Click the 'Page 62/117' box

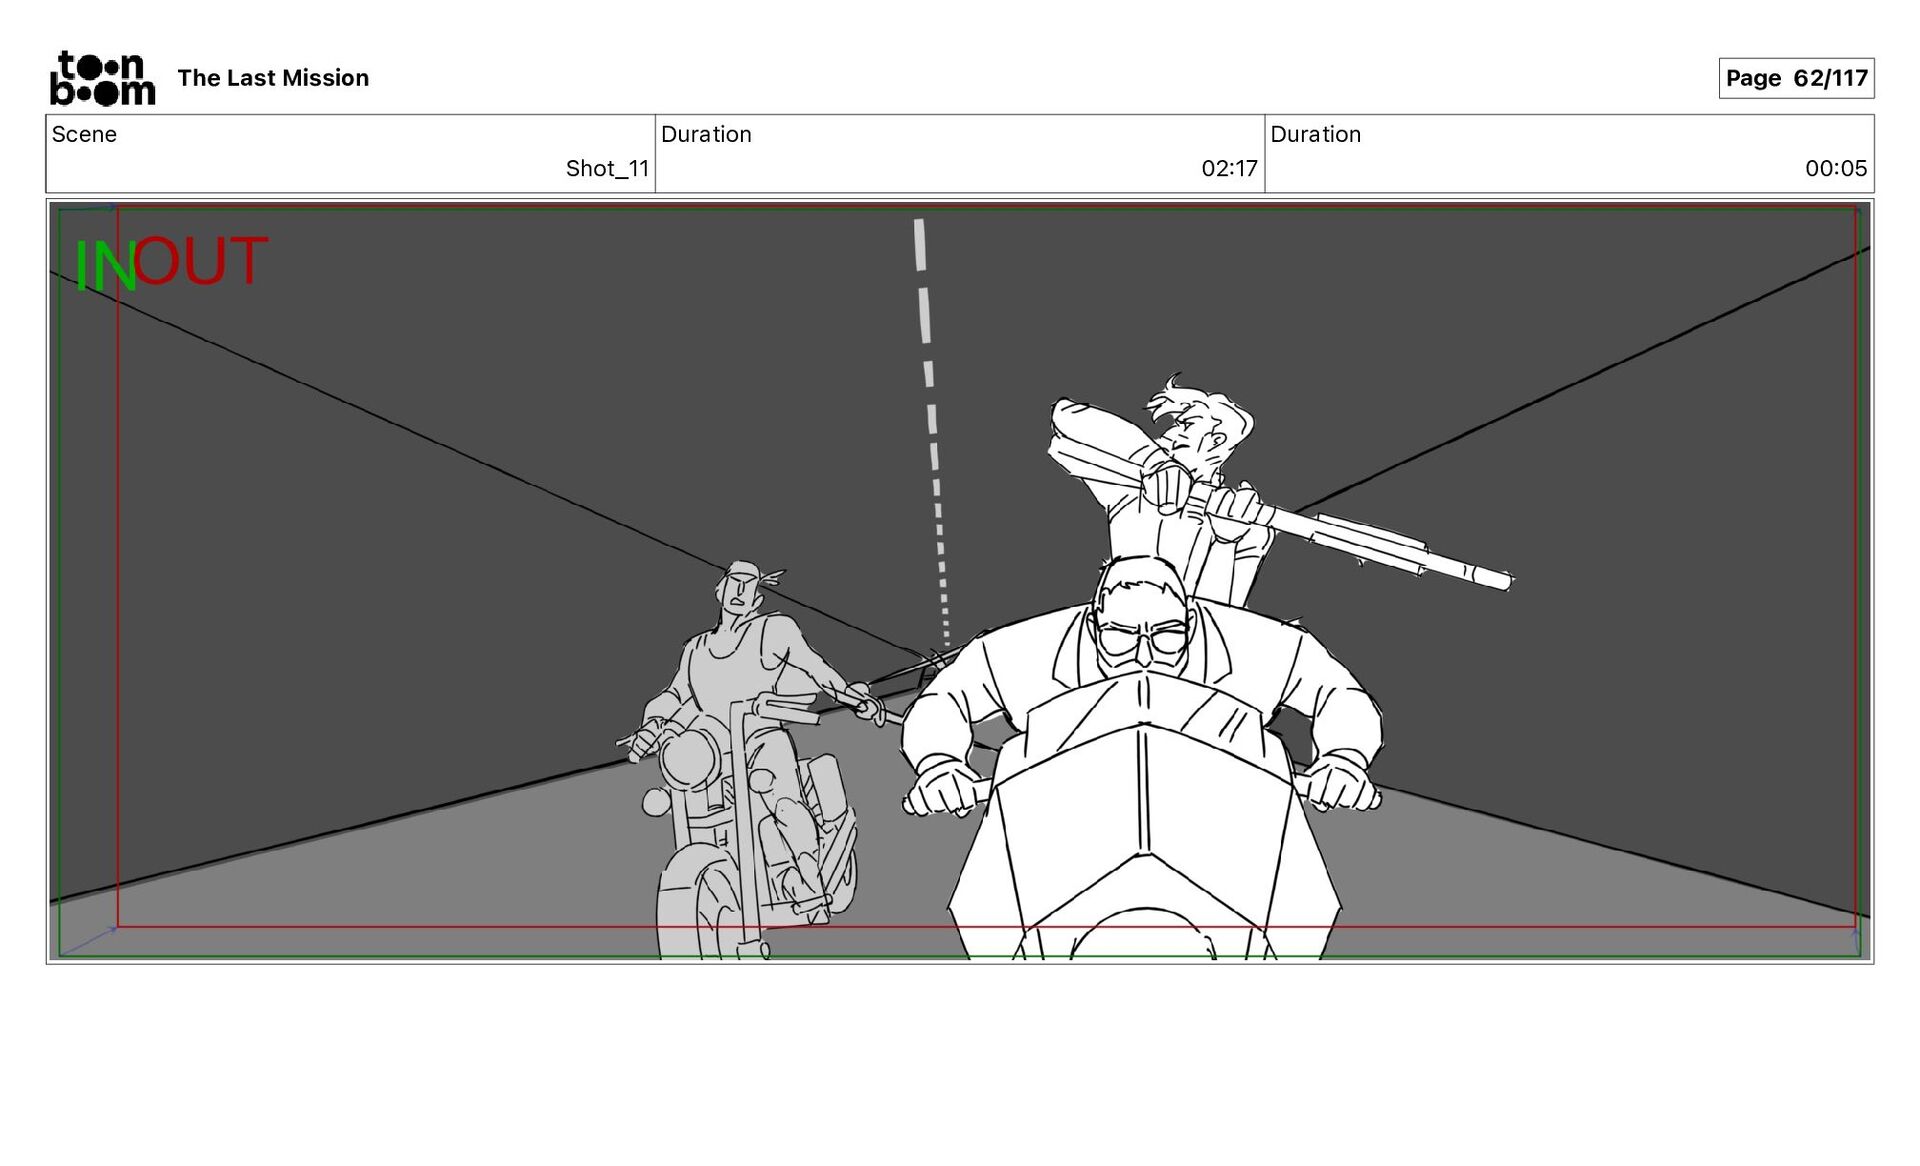(1796, 78)
